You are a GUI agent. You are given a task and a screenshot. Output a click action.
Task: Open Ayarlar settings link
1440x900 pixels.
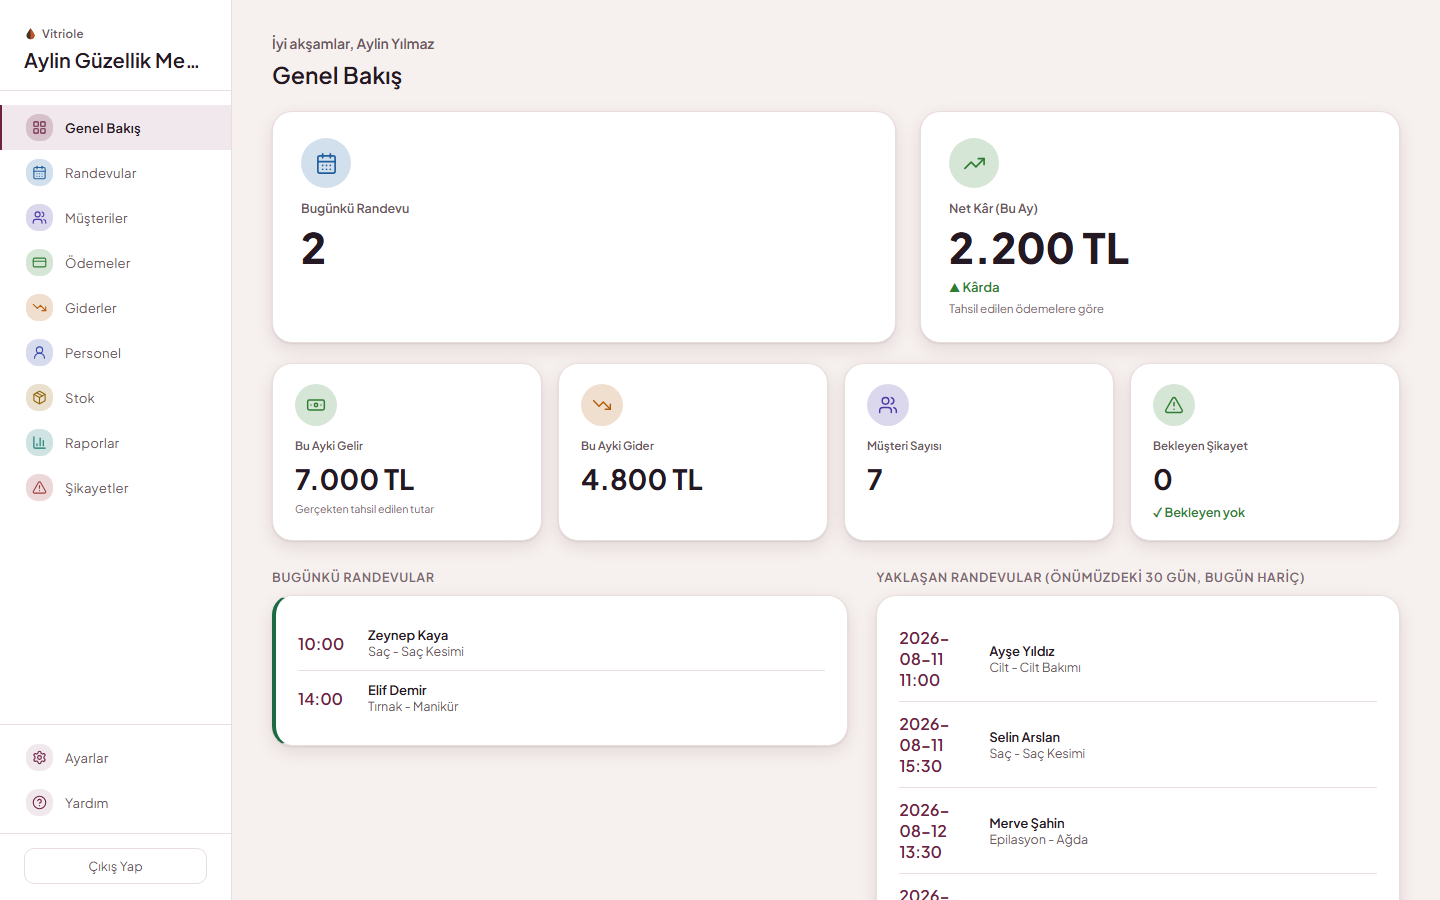[x=116, y=758]
